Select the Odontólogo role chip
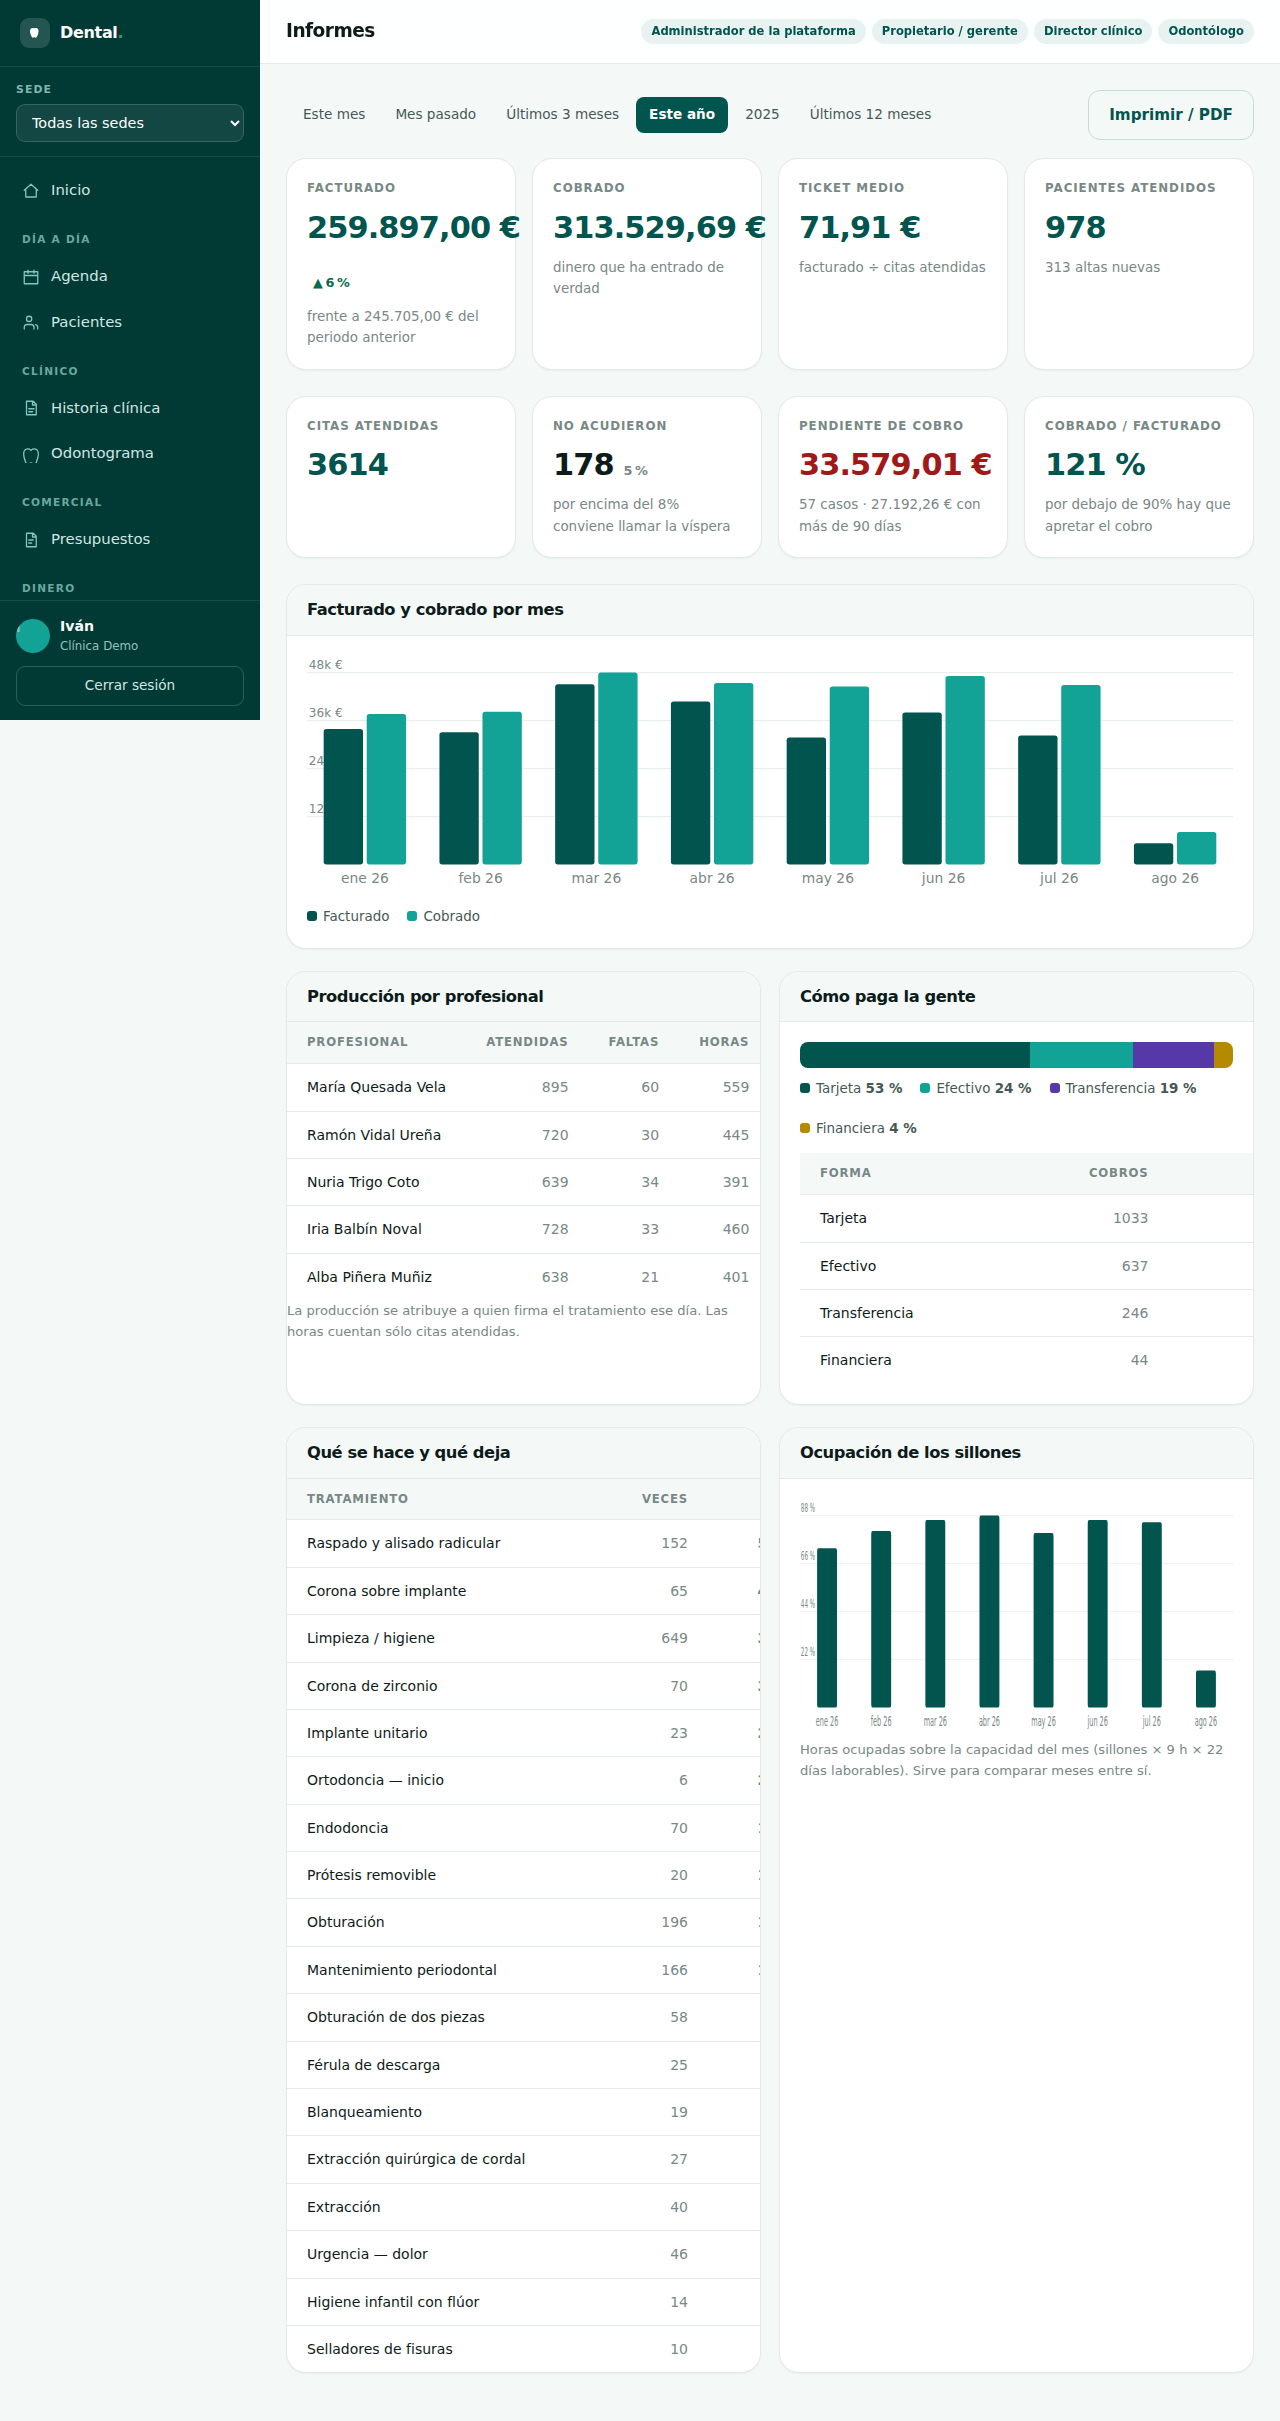The width and height of the screenshot is (1280, 2421). coord(1206,31)
